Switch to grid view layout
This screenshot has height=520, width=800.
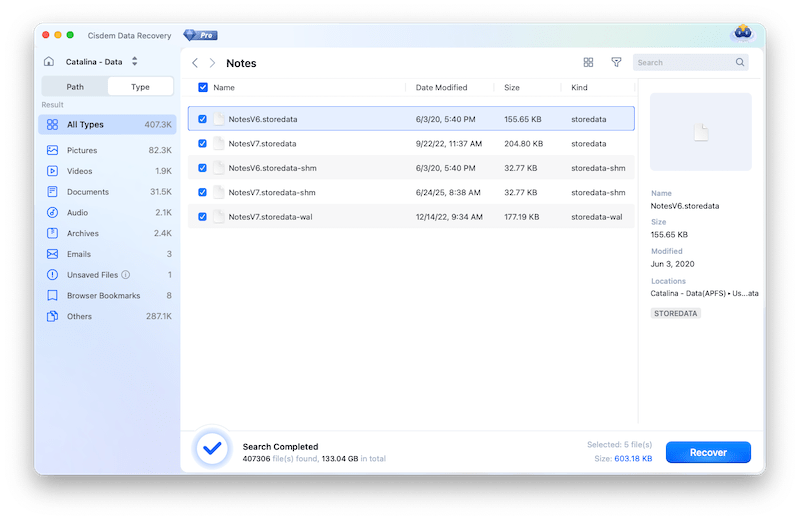(x=588, y=62)
